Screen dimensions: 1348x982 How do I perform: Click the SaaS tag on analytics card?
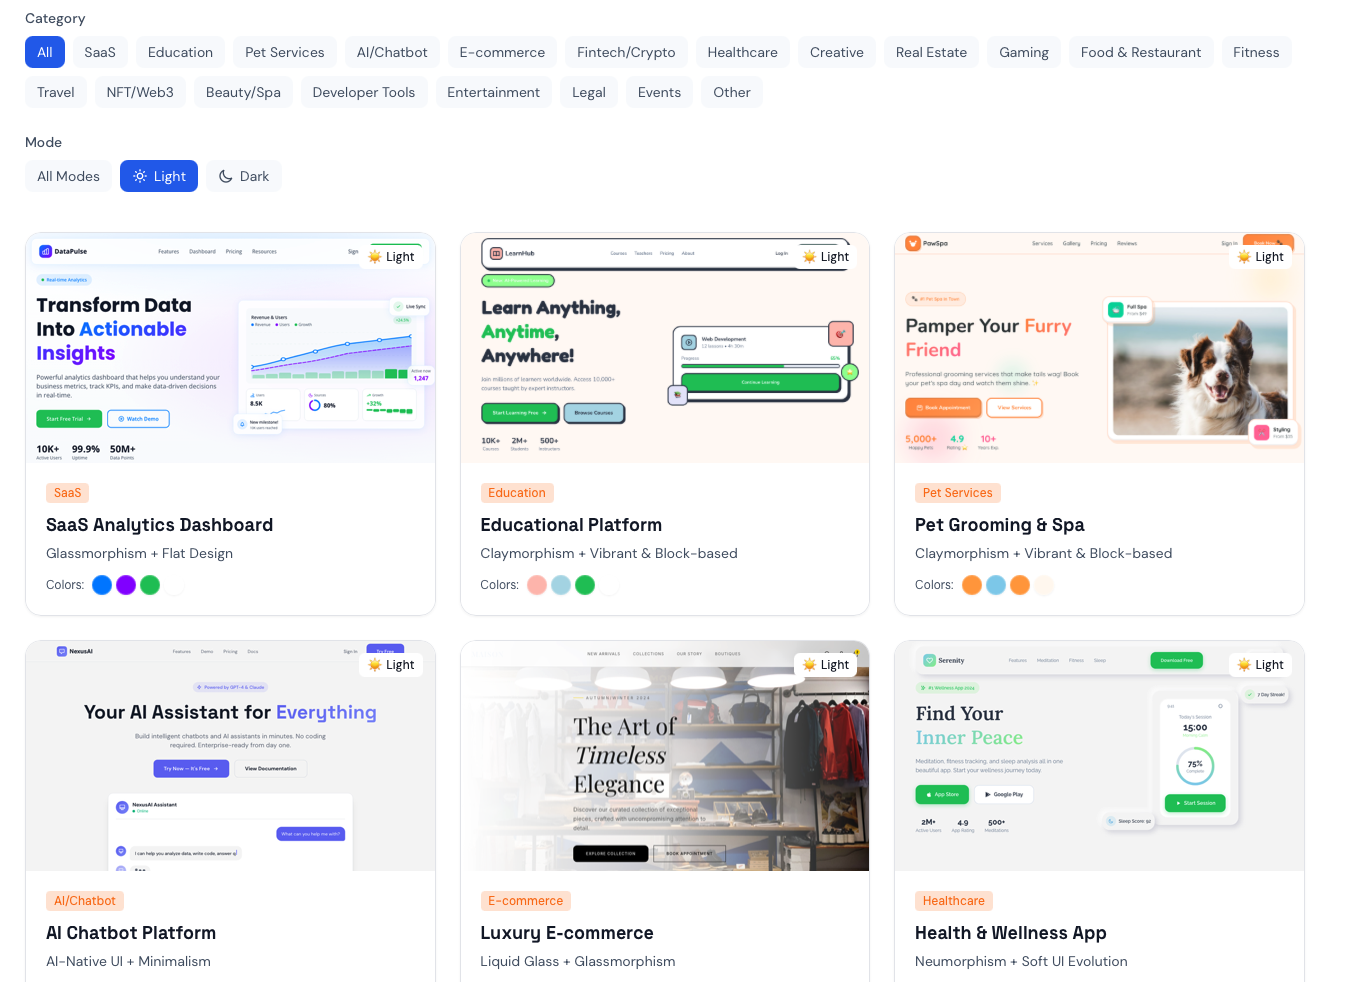68,493
